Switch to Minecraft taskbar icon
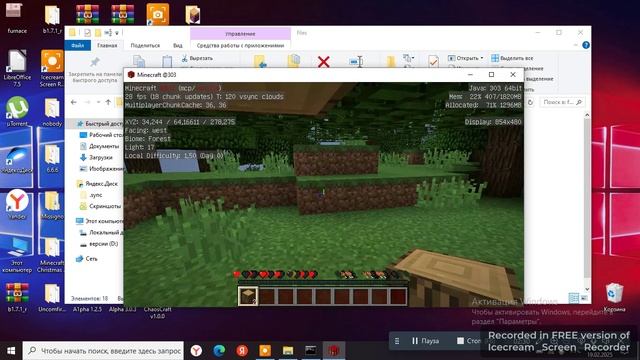Viewport: 640px width, 360px height. 334,351
